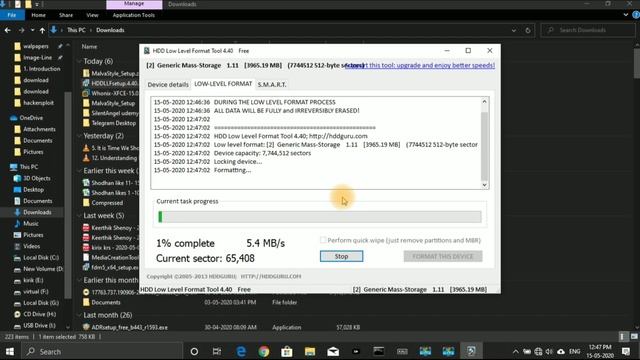
Task: Launch Google Chrome from the taskbar
Action: [264, 351]
